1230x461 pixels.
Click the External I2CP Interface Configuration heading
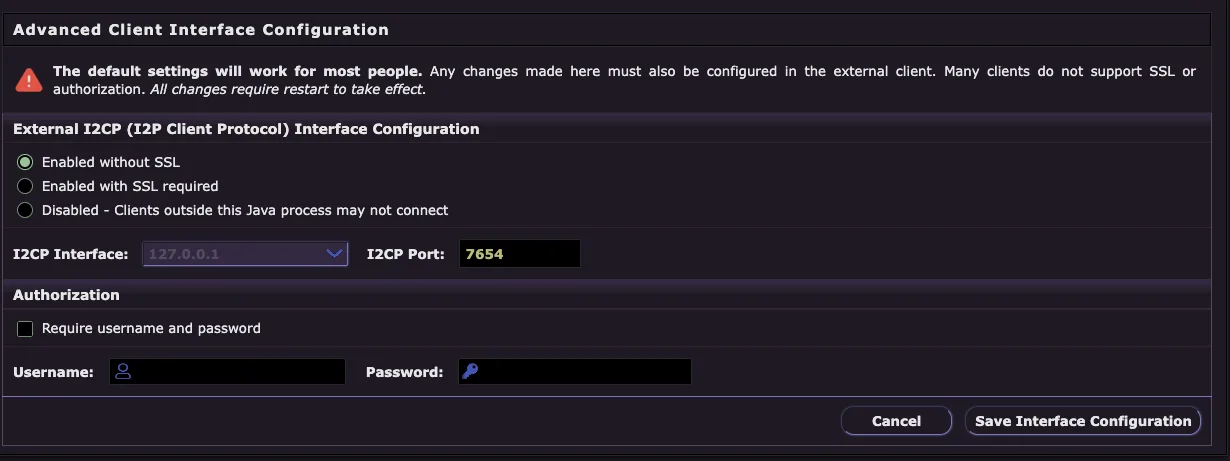[246, 129]
